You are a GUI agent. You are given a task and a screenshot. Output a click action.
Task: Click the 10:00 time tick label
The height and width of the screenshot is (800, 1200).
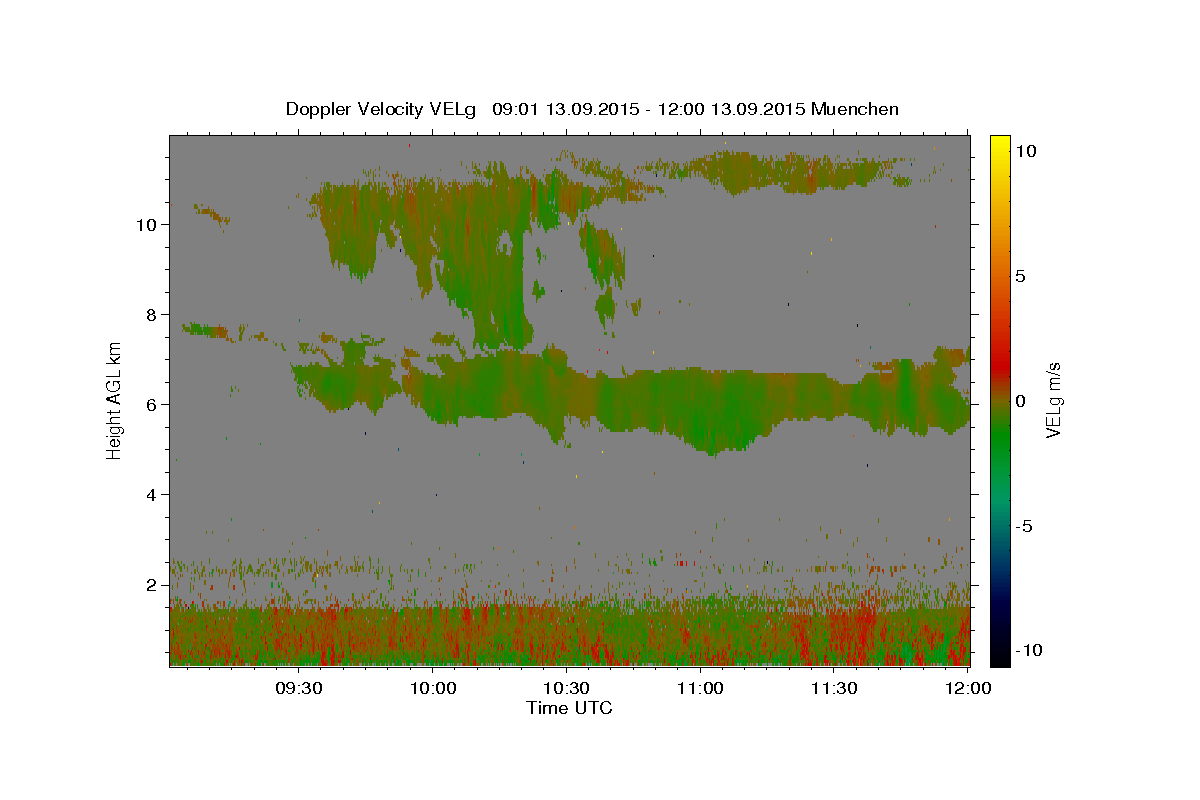[x=432, y=688]
